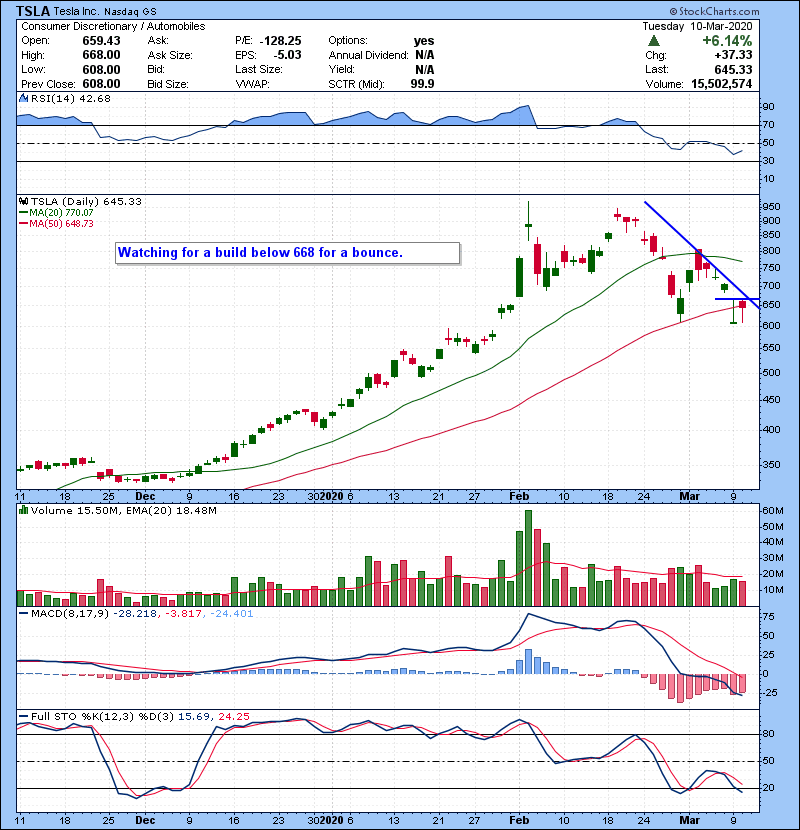Click the TSLA (Daily) 645.33 chart label
The image size is (800, 830).
86,202
